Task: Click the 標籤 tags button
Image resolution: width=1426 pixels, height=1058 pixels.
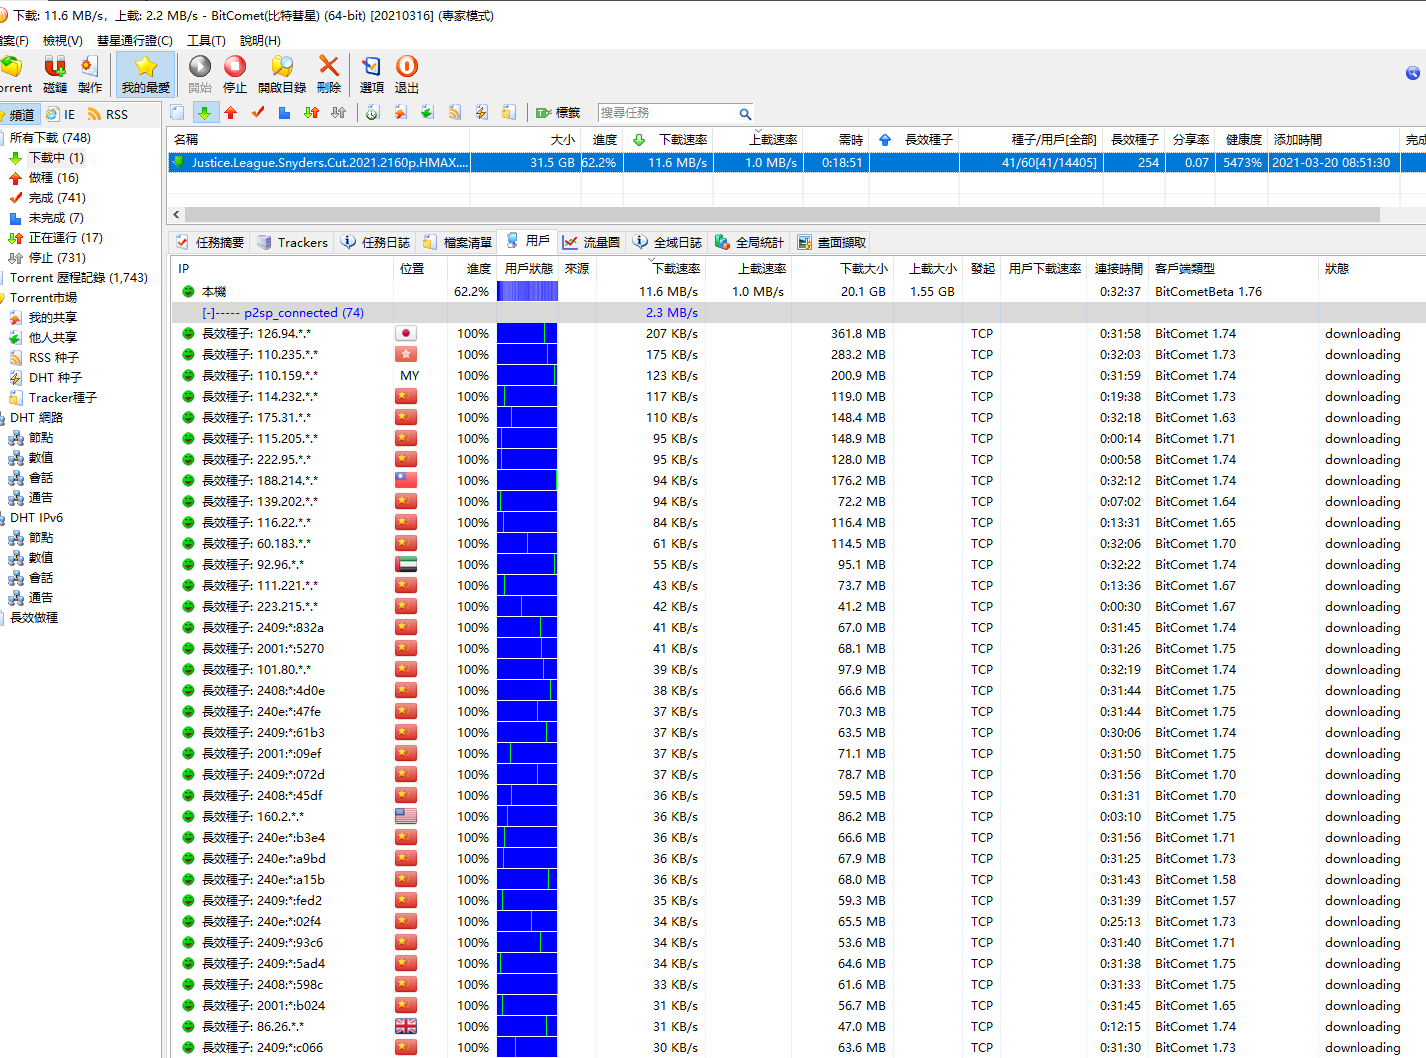Action: point(558,113)
